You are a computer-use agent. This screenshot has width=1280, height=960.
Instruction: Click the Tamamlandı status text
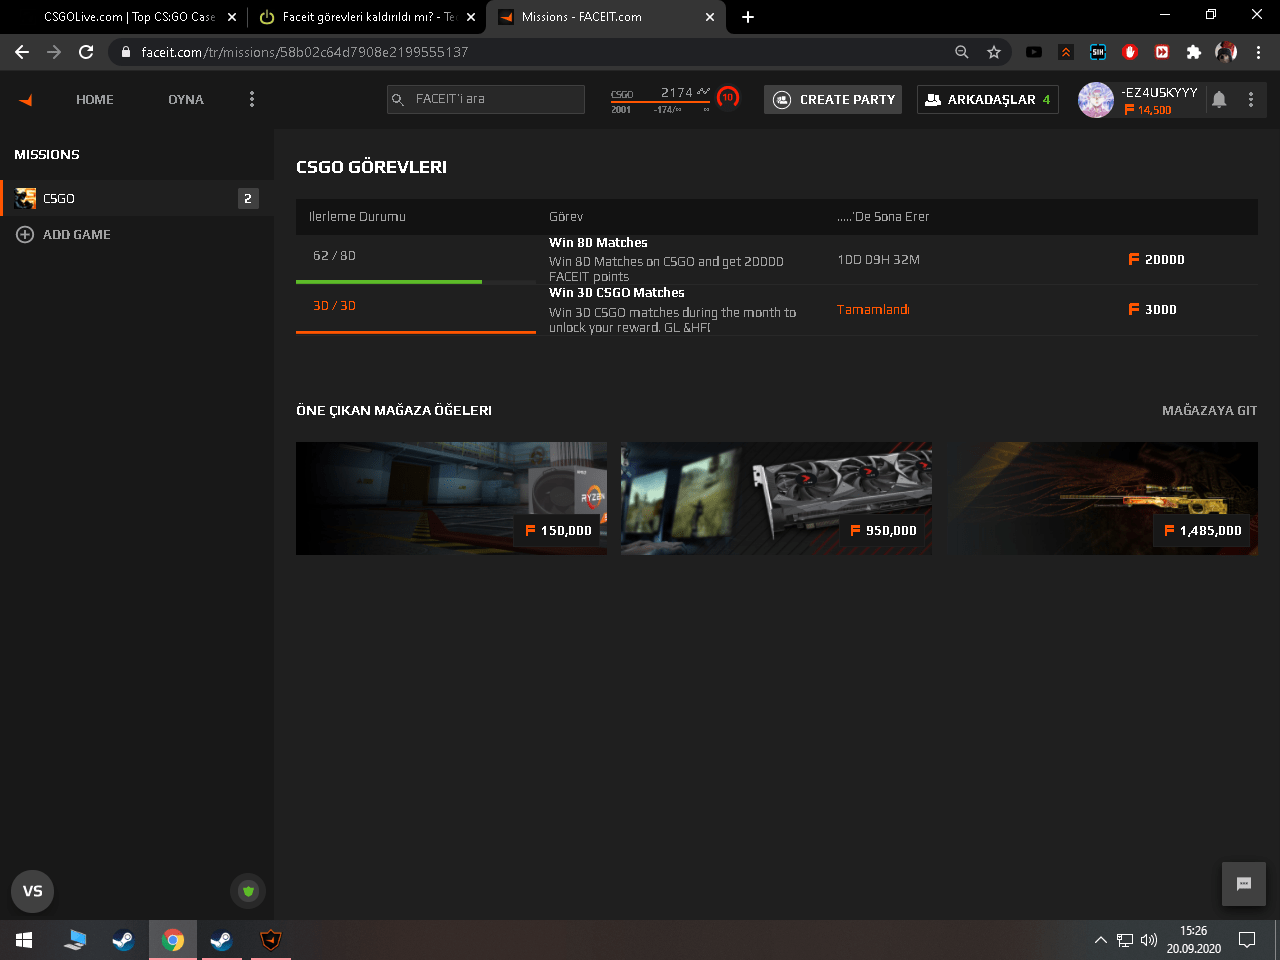tap(873, 309)
